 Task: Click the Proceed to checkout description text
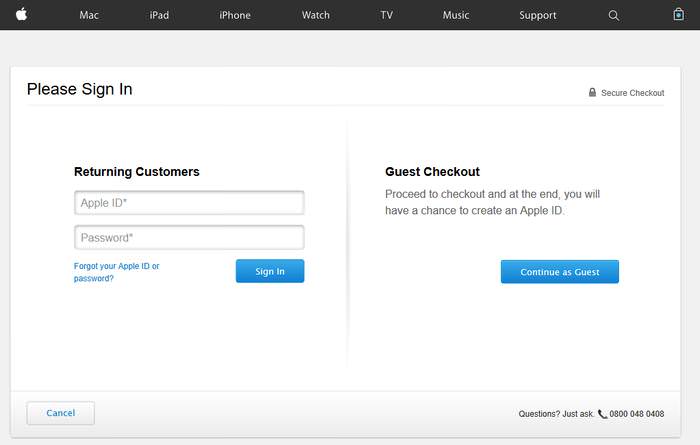pos(492,202)
